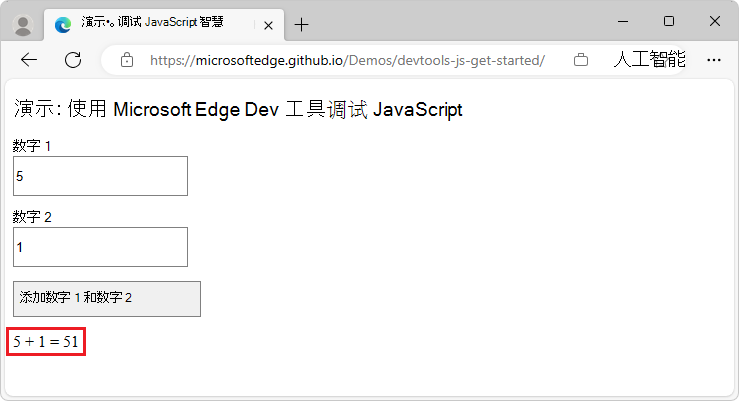Open the briefcase icon in address bar
This screenshot has height=401, width=739.
[x=581, y=60]
